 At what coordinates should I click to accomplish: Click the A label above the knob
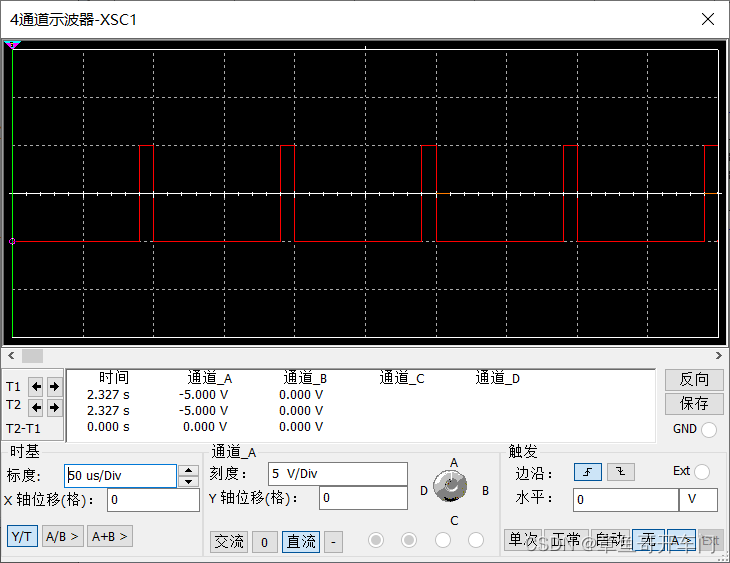click(454, 462)
